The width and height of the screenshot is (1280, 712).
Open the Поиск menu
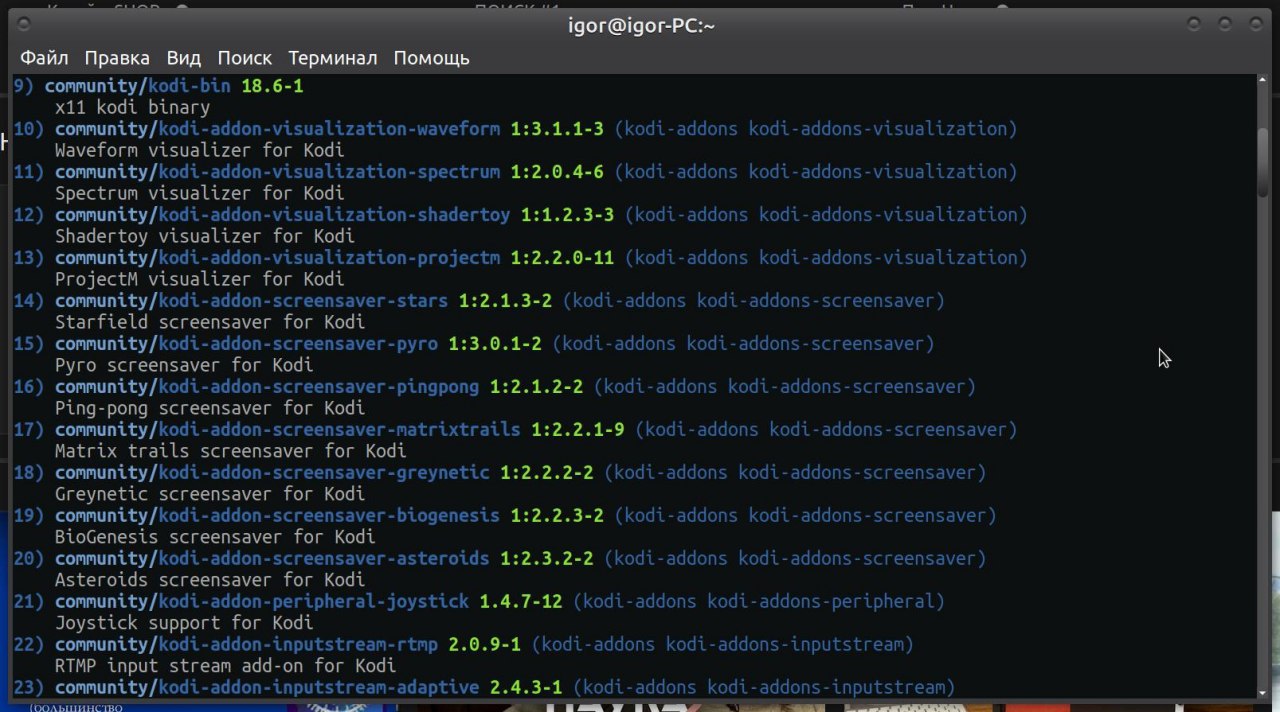click(x=245, y=58)
